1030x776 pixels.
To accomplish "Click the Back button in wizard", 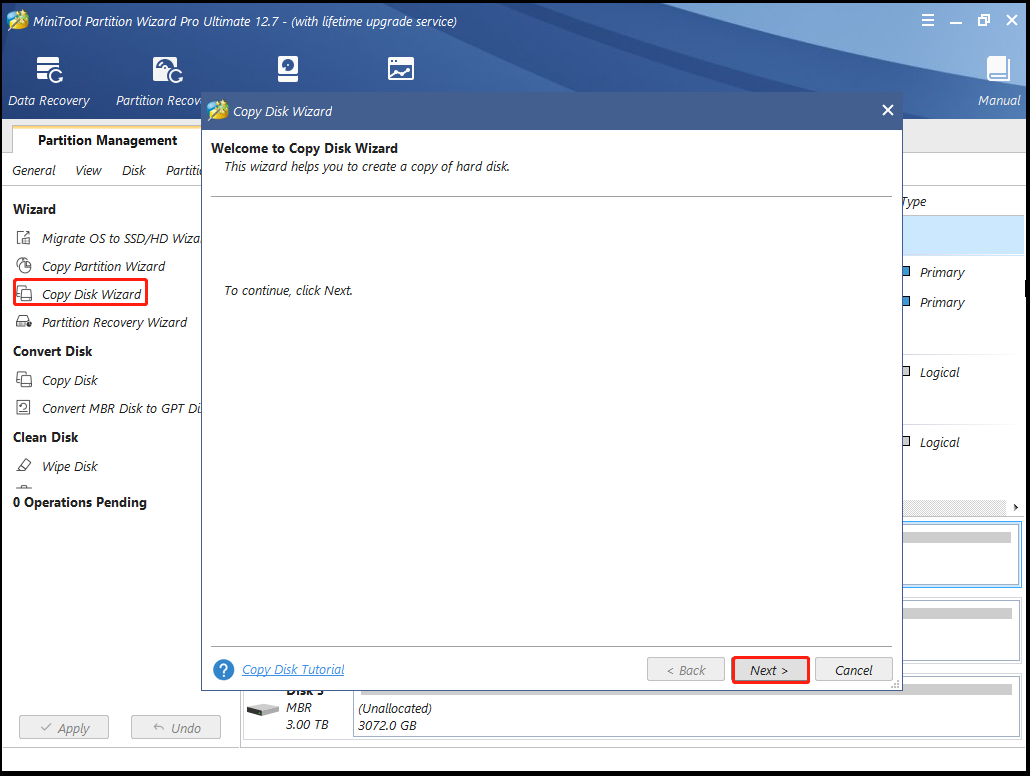I will (x=686, y=670).
